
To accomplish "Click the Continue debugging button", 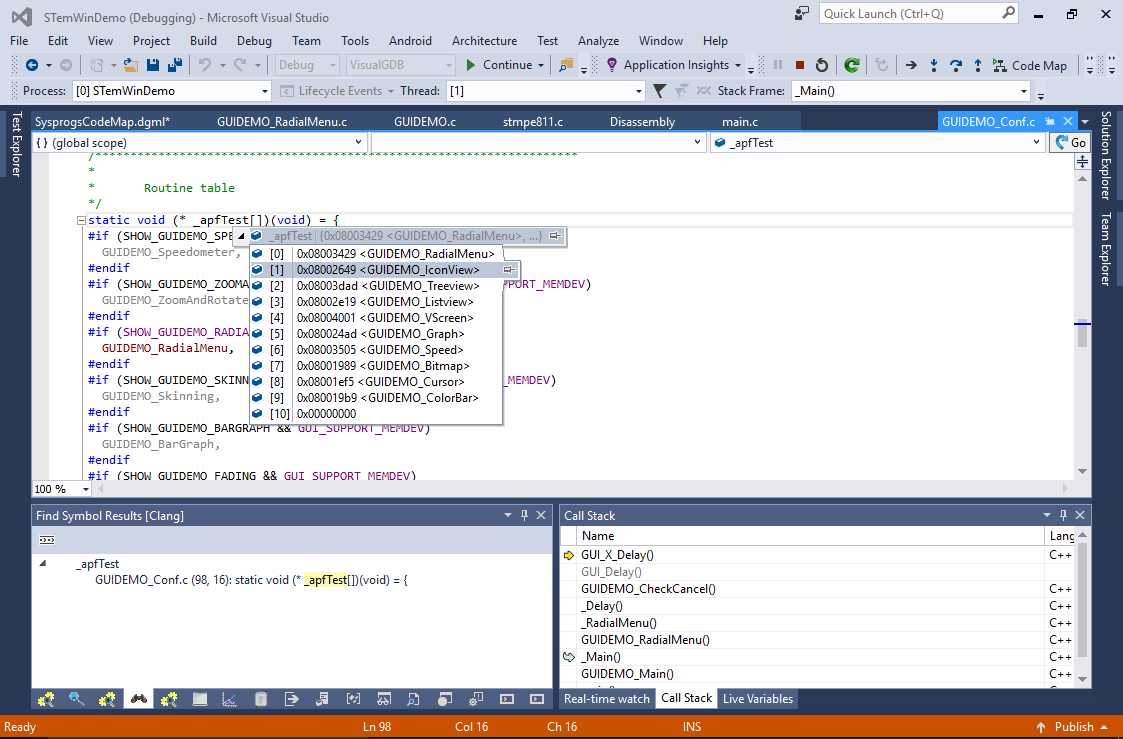I will click(x=499, y=65).
